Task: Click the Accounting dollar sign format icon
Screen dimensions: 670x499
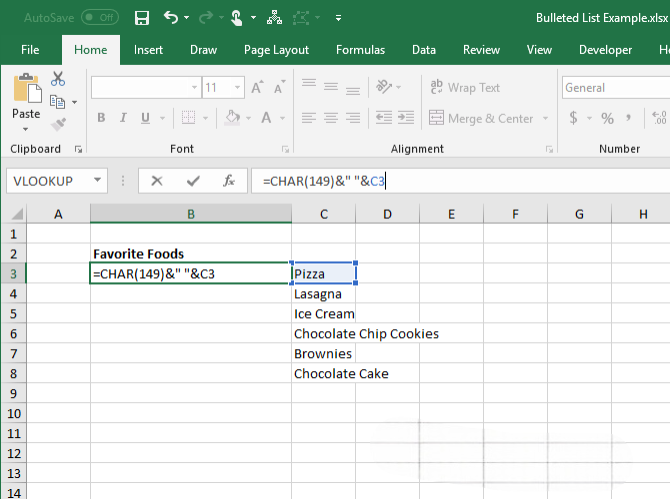Action: (573, 117)
